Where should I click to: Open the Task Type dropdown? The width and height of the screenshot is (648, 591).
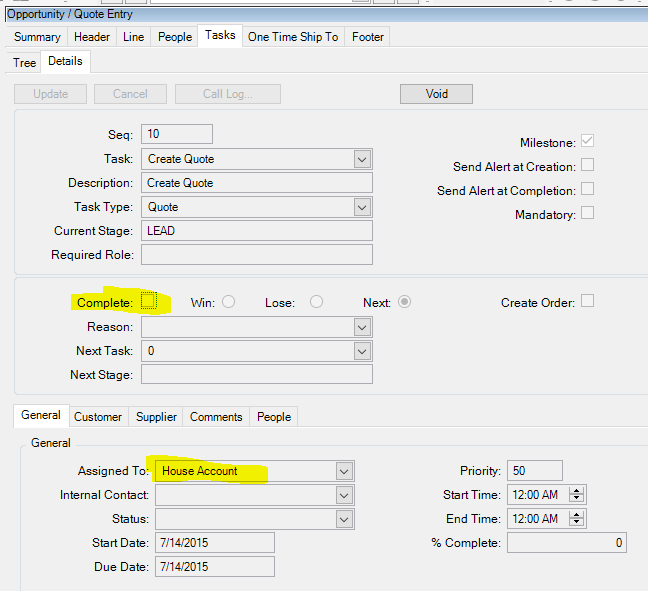[x=362, y=207]
